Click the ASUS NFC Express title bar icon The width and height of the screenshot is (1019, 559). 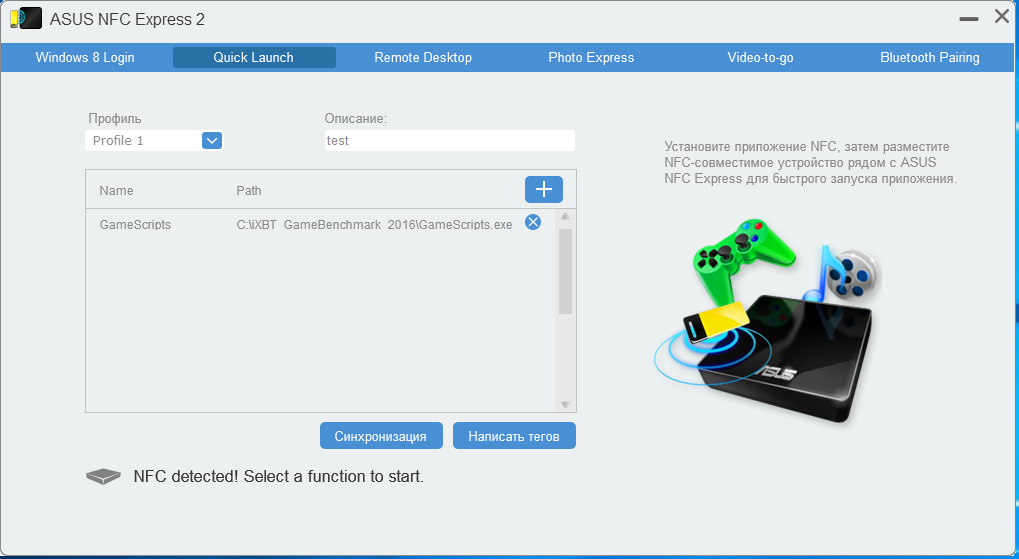(x=26, y=19)
